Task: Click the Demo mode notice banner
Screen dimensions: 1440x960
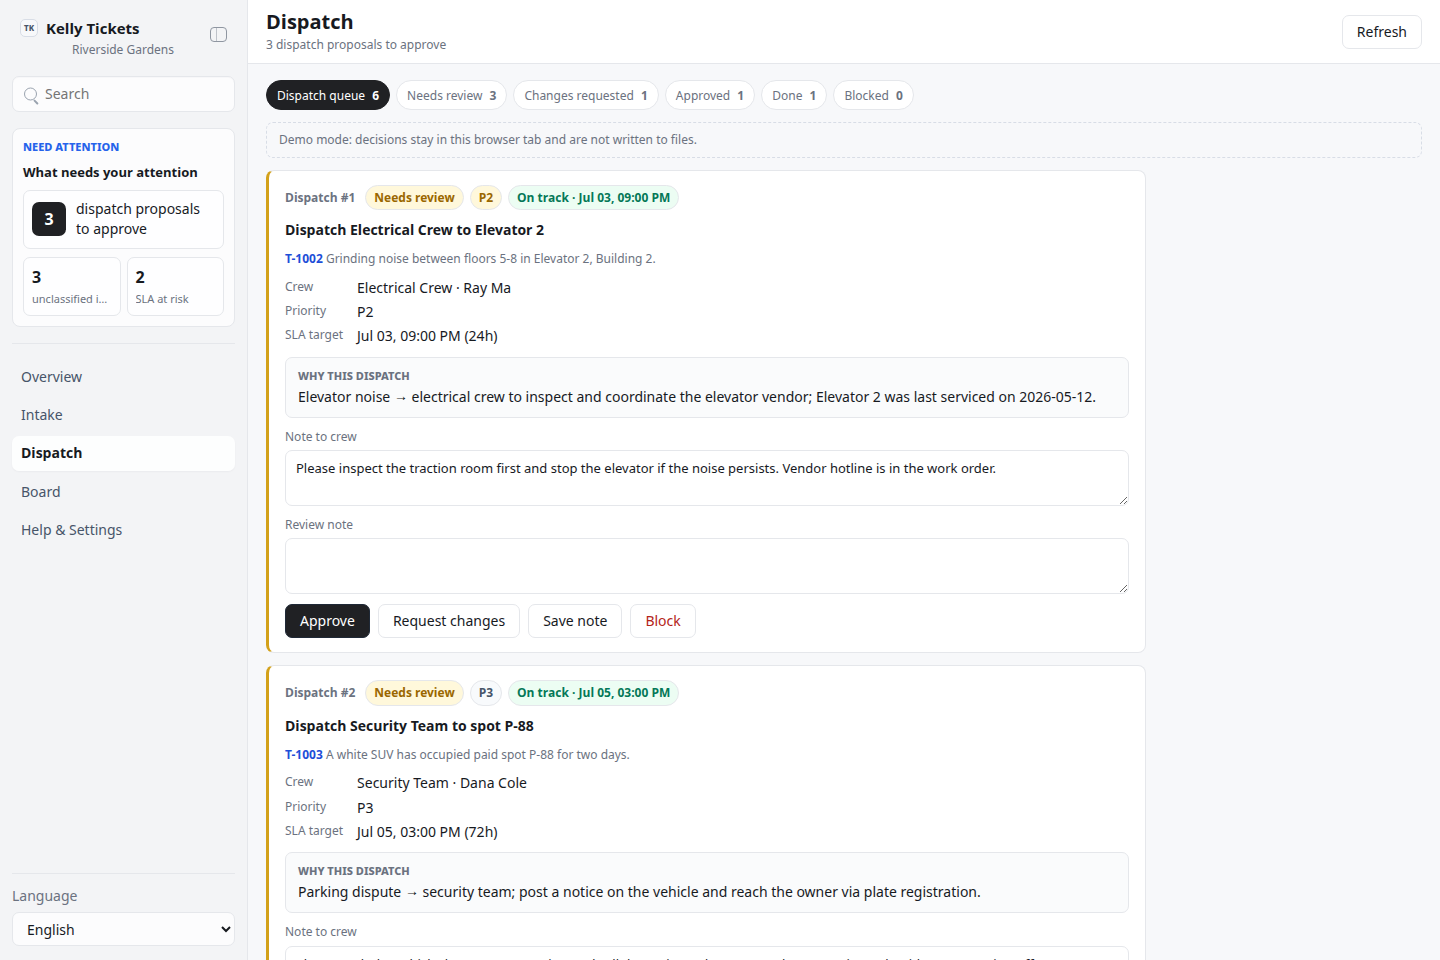Action: coord(843,140)
